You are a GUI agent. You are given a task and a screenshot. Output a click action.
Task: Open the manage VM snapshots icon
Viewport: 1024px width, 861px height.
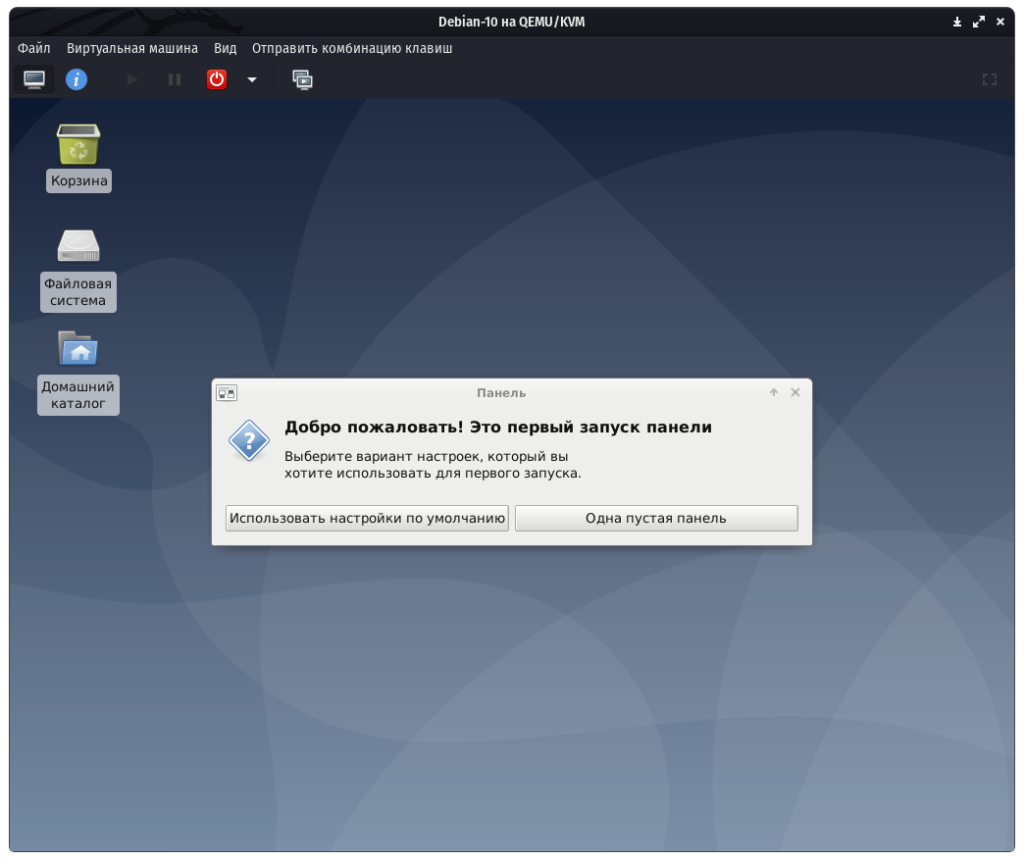(x=302, y=80)
